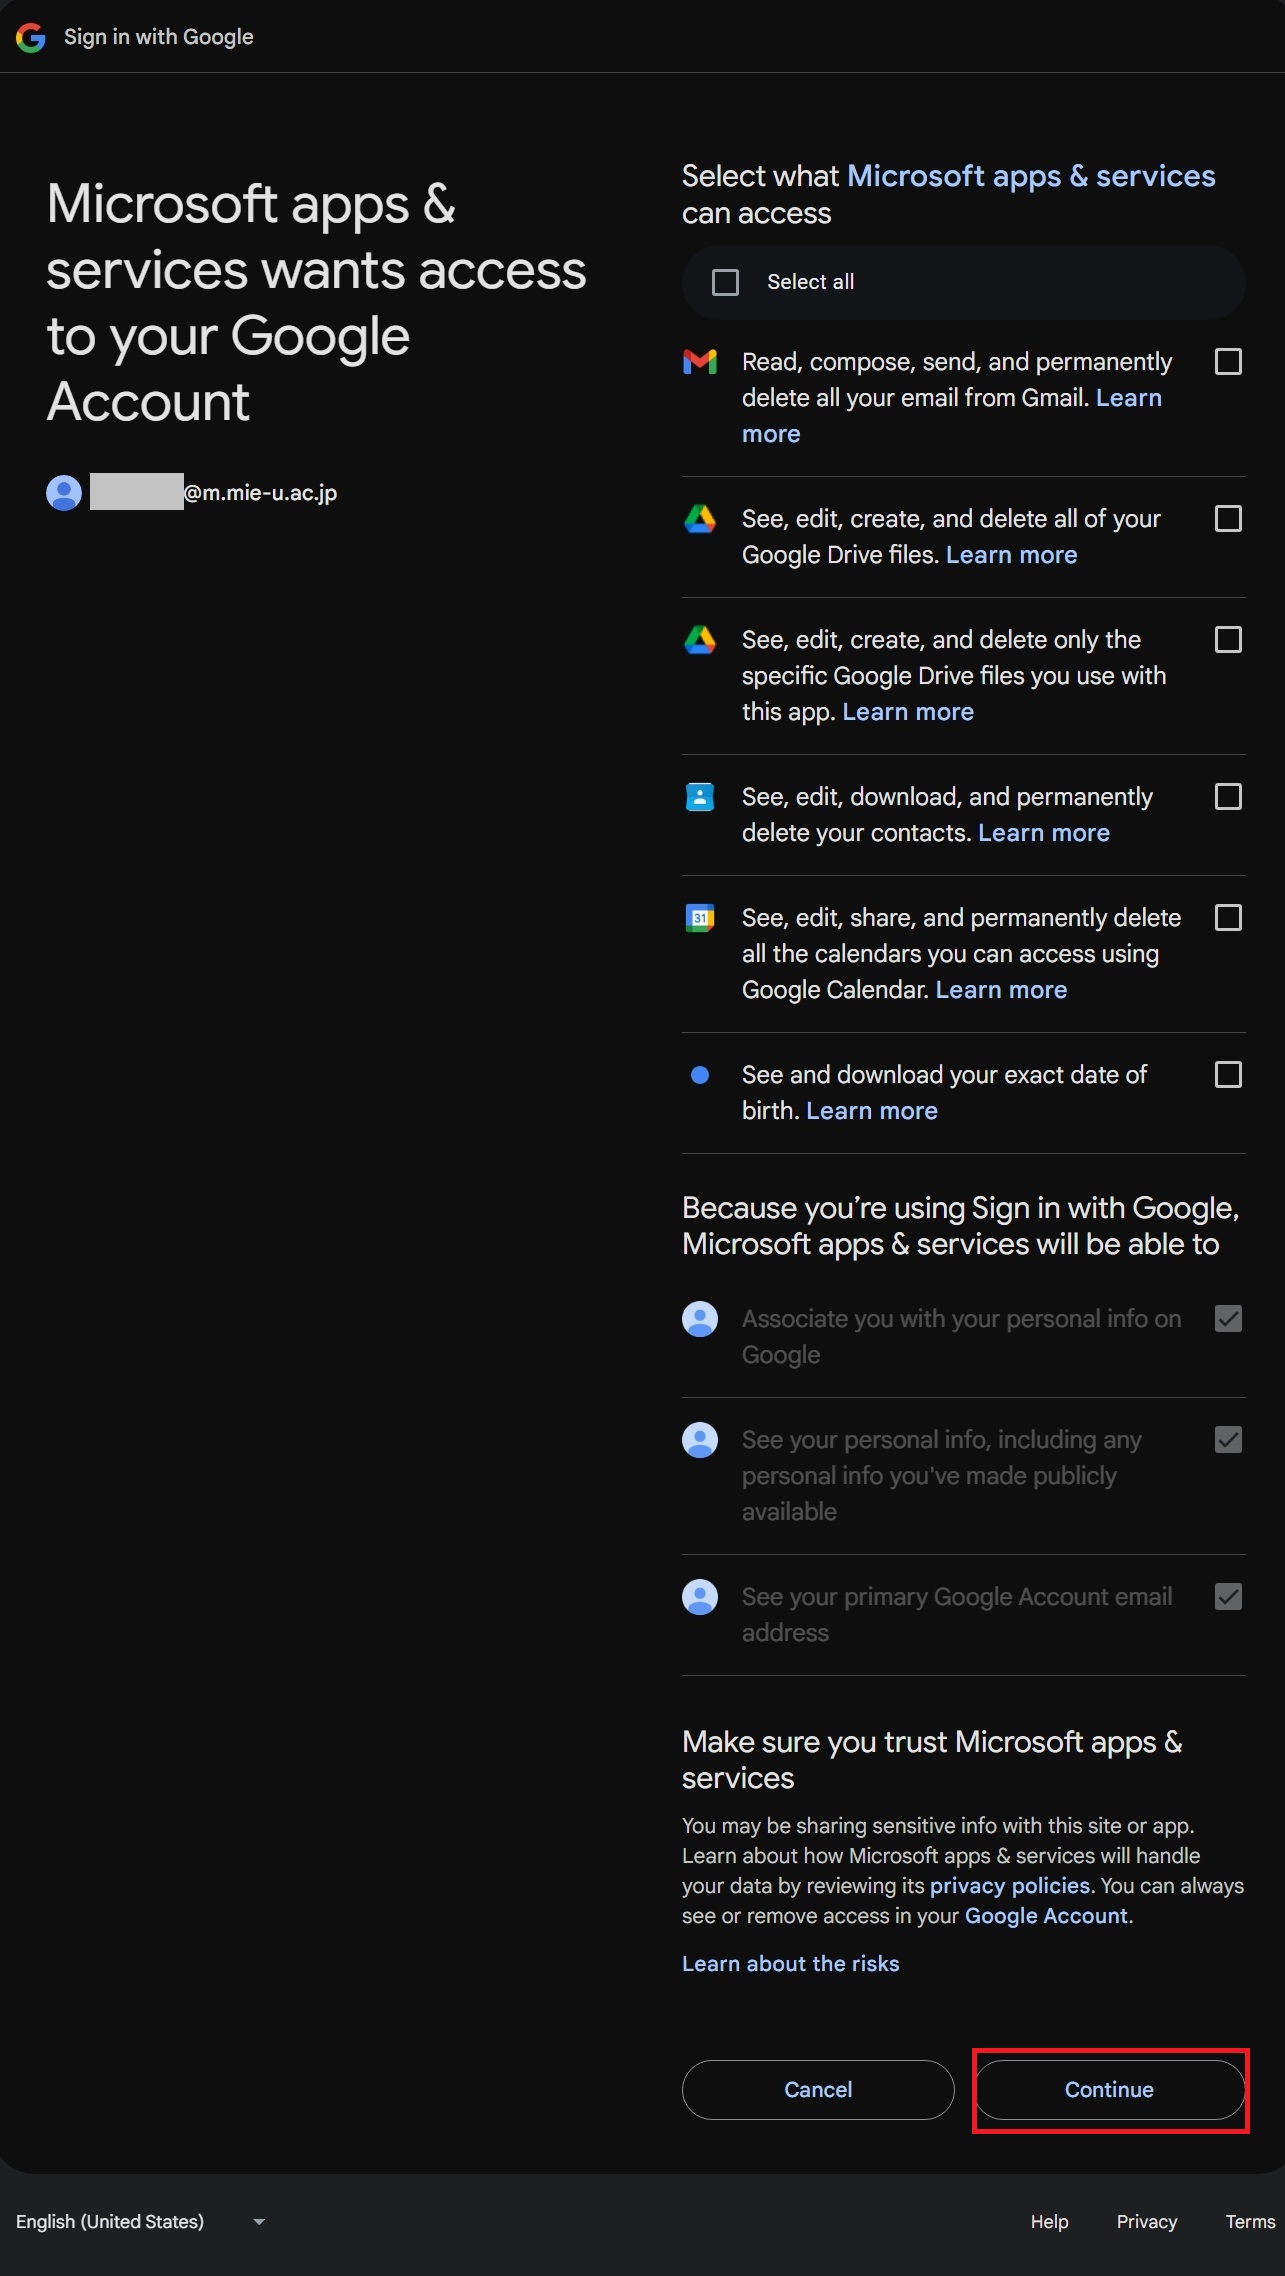Check the Select all checkbox
The width and height of the screenshot is (1285, 2276).
point(726,283)
